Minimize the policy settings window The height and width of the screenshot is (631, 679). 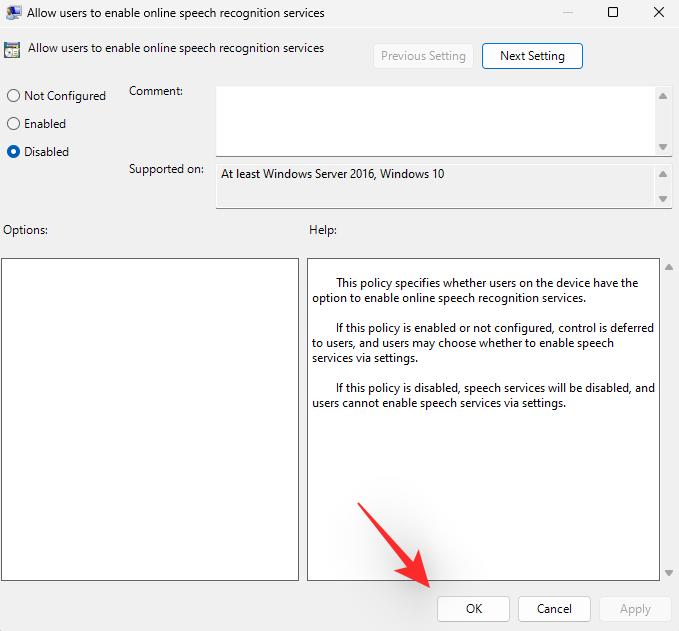[x=568, y=12]
